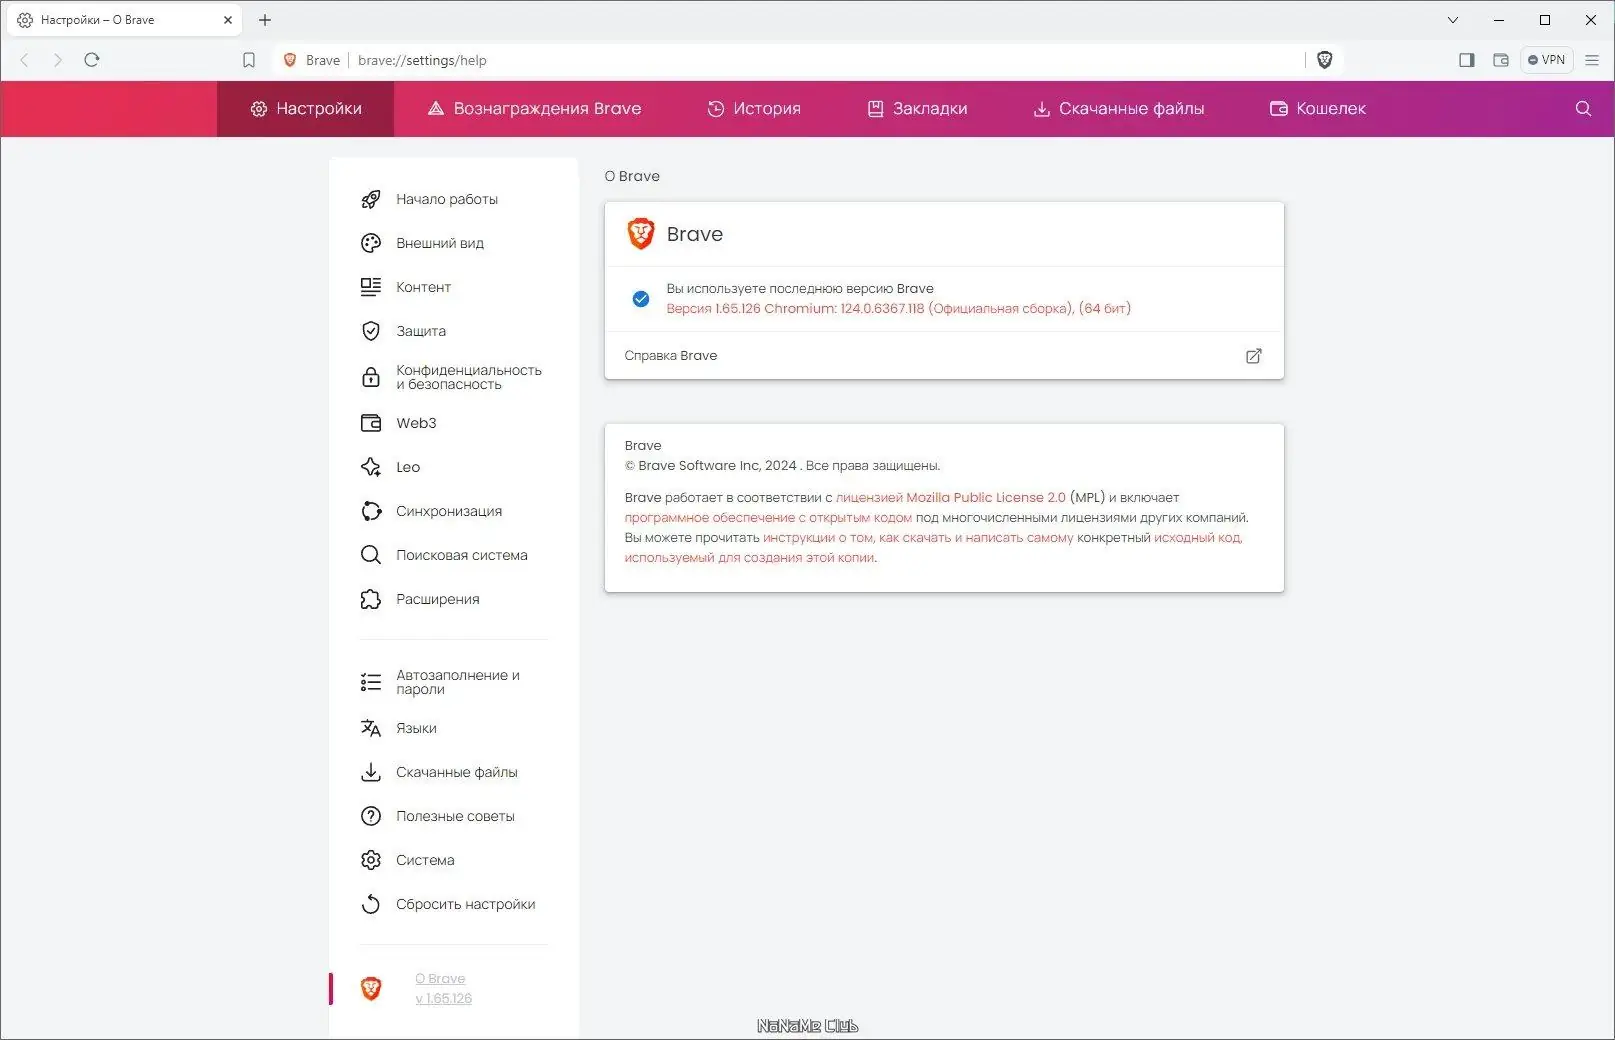Screen dimensions: 1615x1040
Task: Search settings with the magnifier icon
Action: point(1583,109)
